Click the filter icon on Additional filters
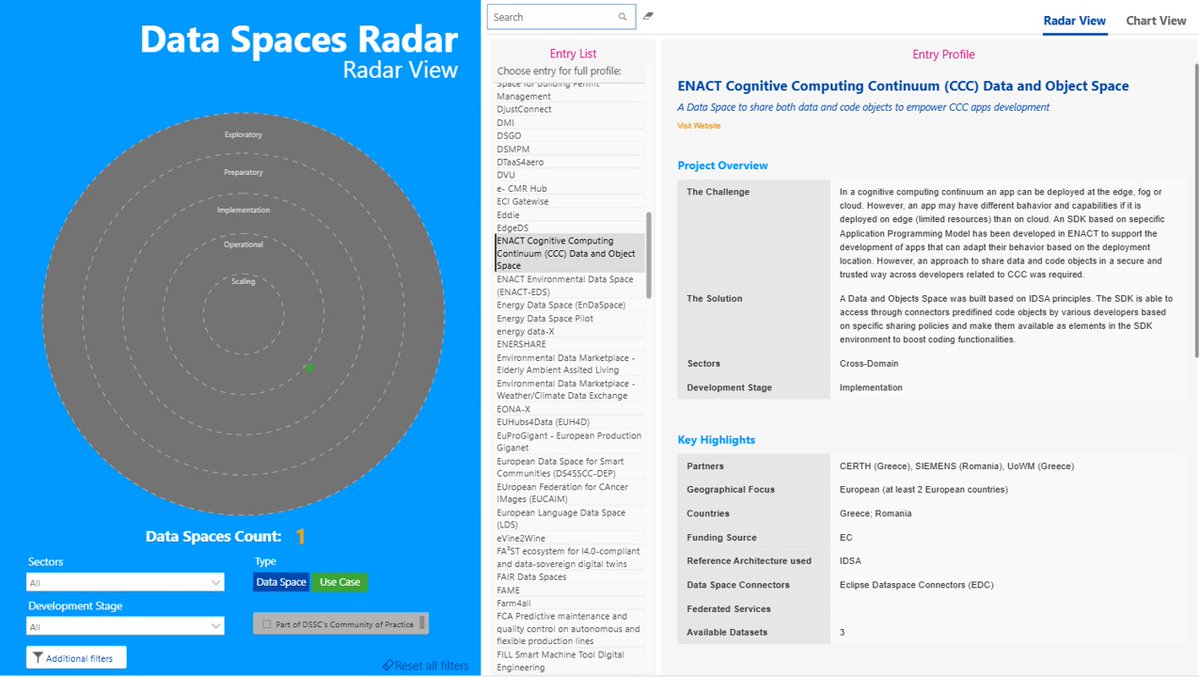 (x=38, y=658)
